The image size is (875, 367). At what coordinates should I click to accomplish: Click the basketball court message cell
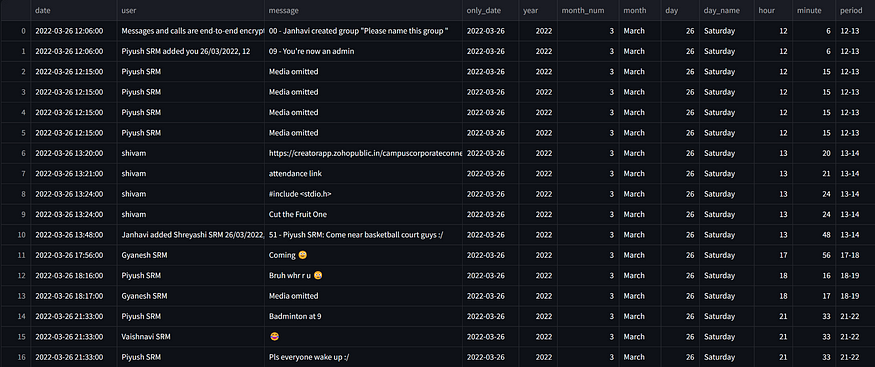coord(363,235)
